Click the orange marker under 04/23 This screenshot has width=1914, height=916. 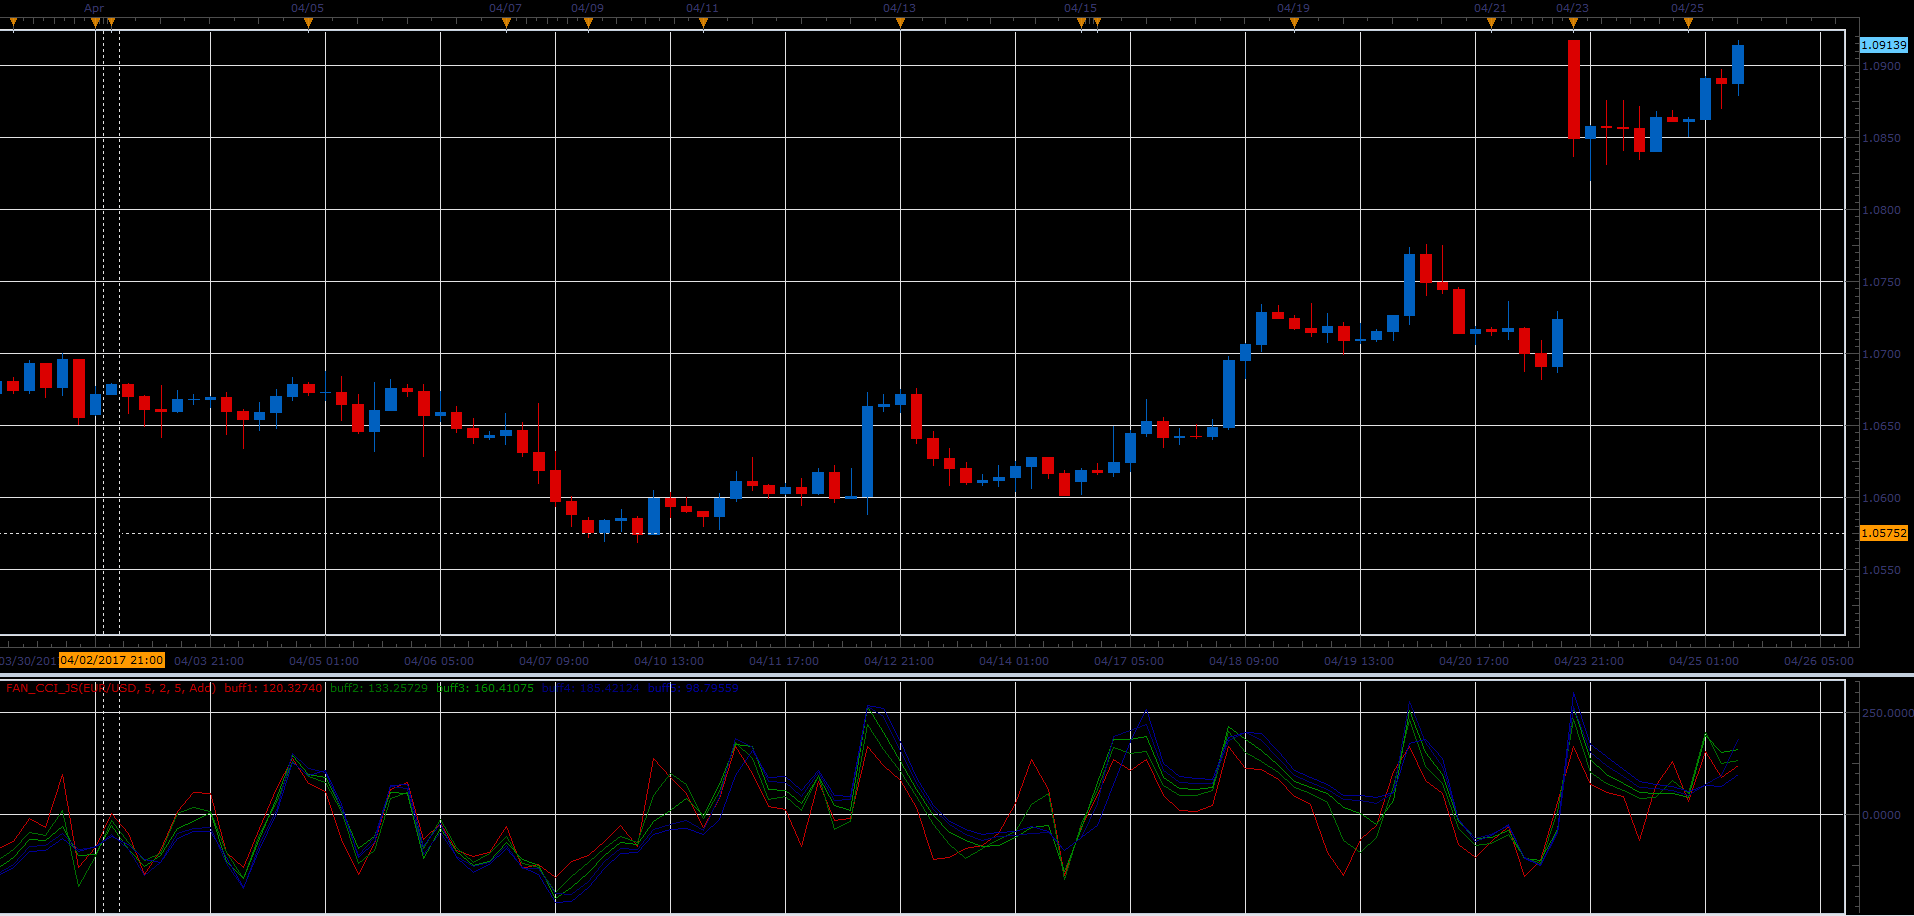(x=1573, y=22)
